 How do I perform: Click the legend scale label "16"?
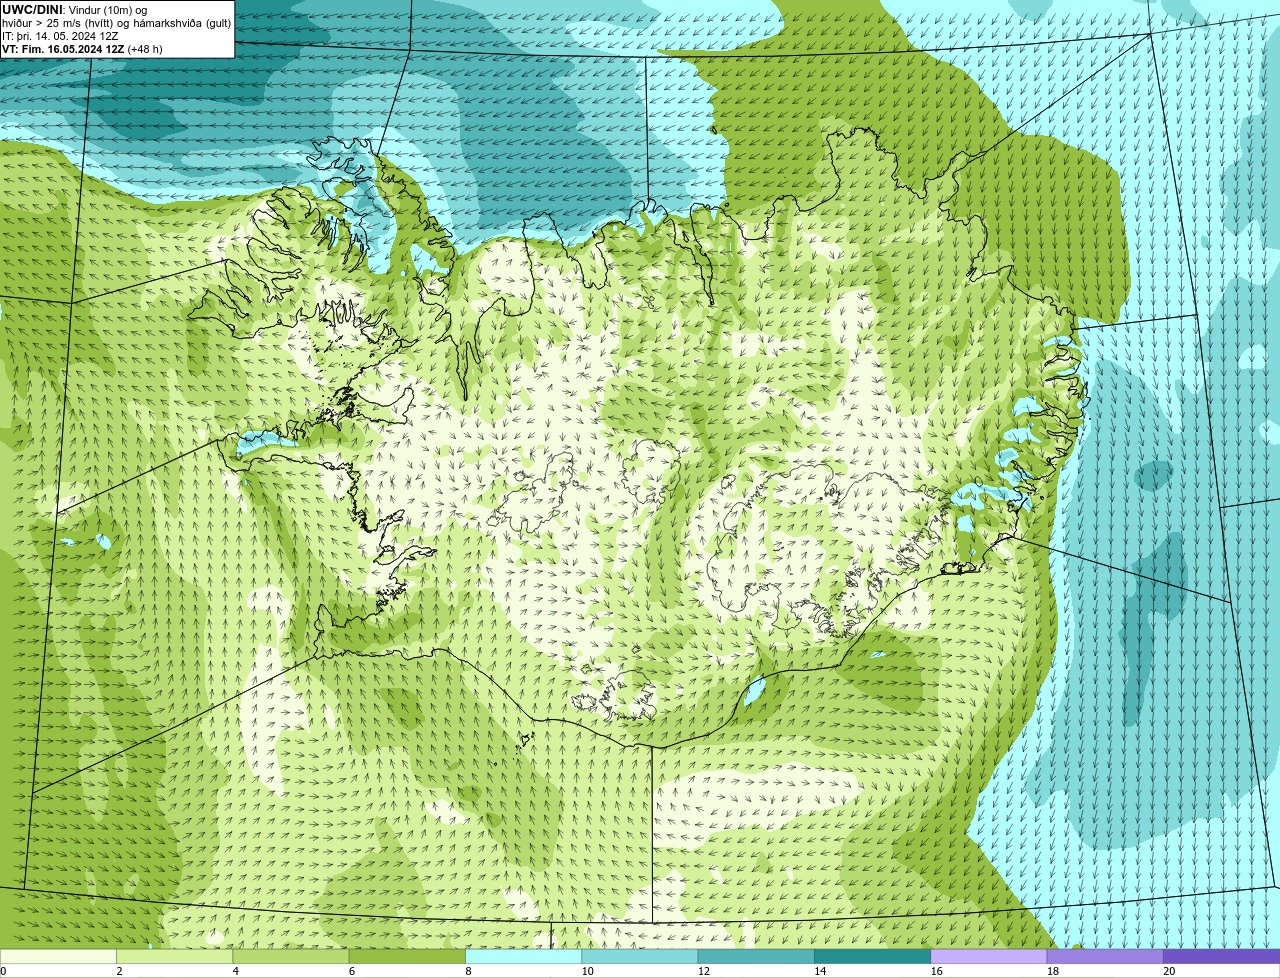(x=936, y=971)
